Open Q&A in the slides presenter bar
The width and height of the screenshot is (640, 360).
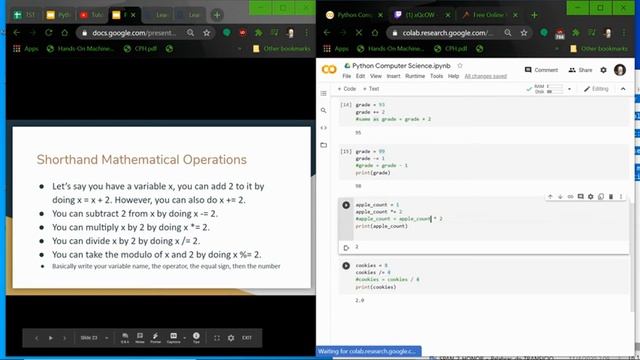(x=125, y=338)
